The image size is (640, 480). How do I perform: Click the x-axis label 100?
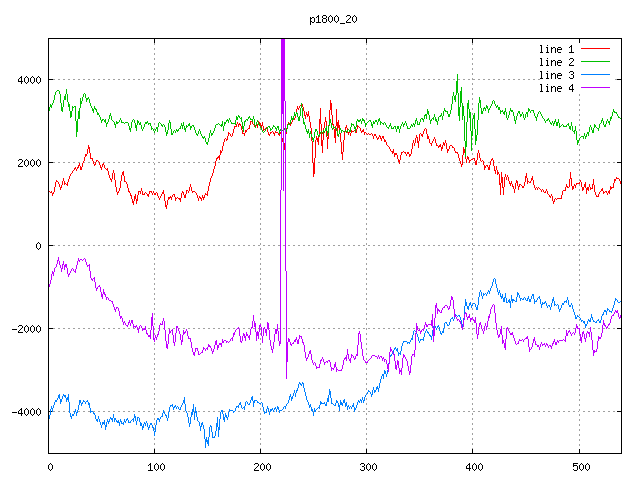156,467
